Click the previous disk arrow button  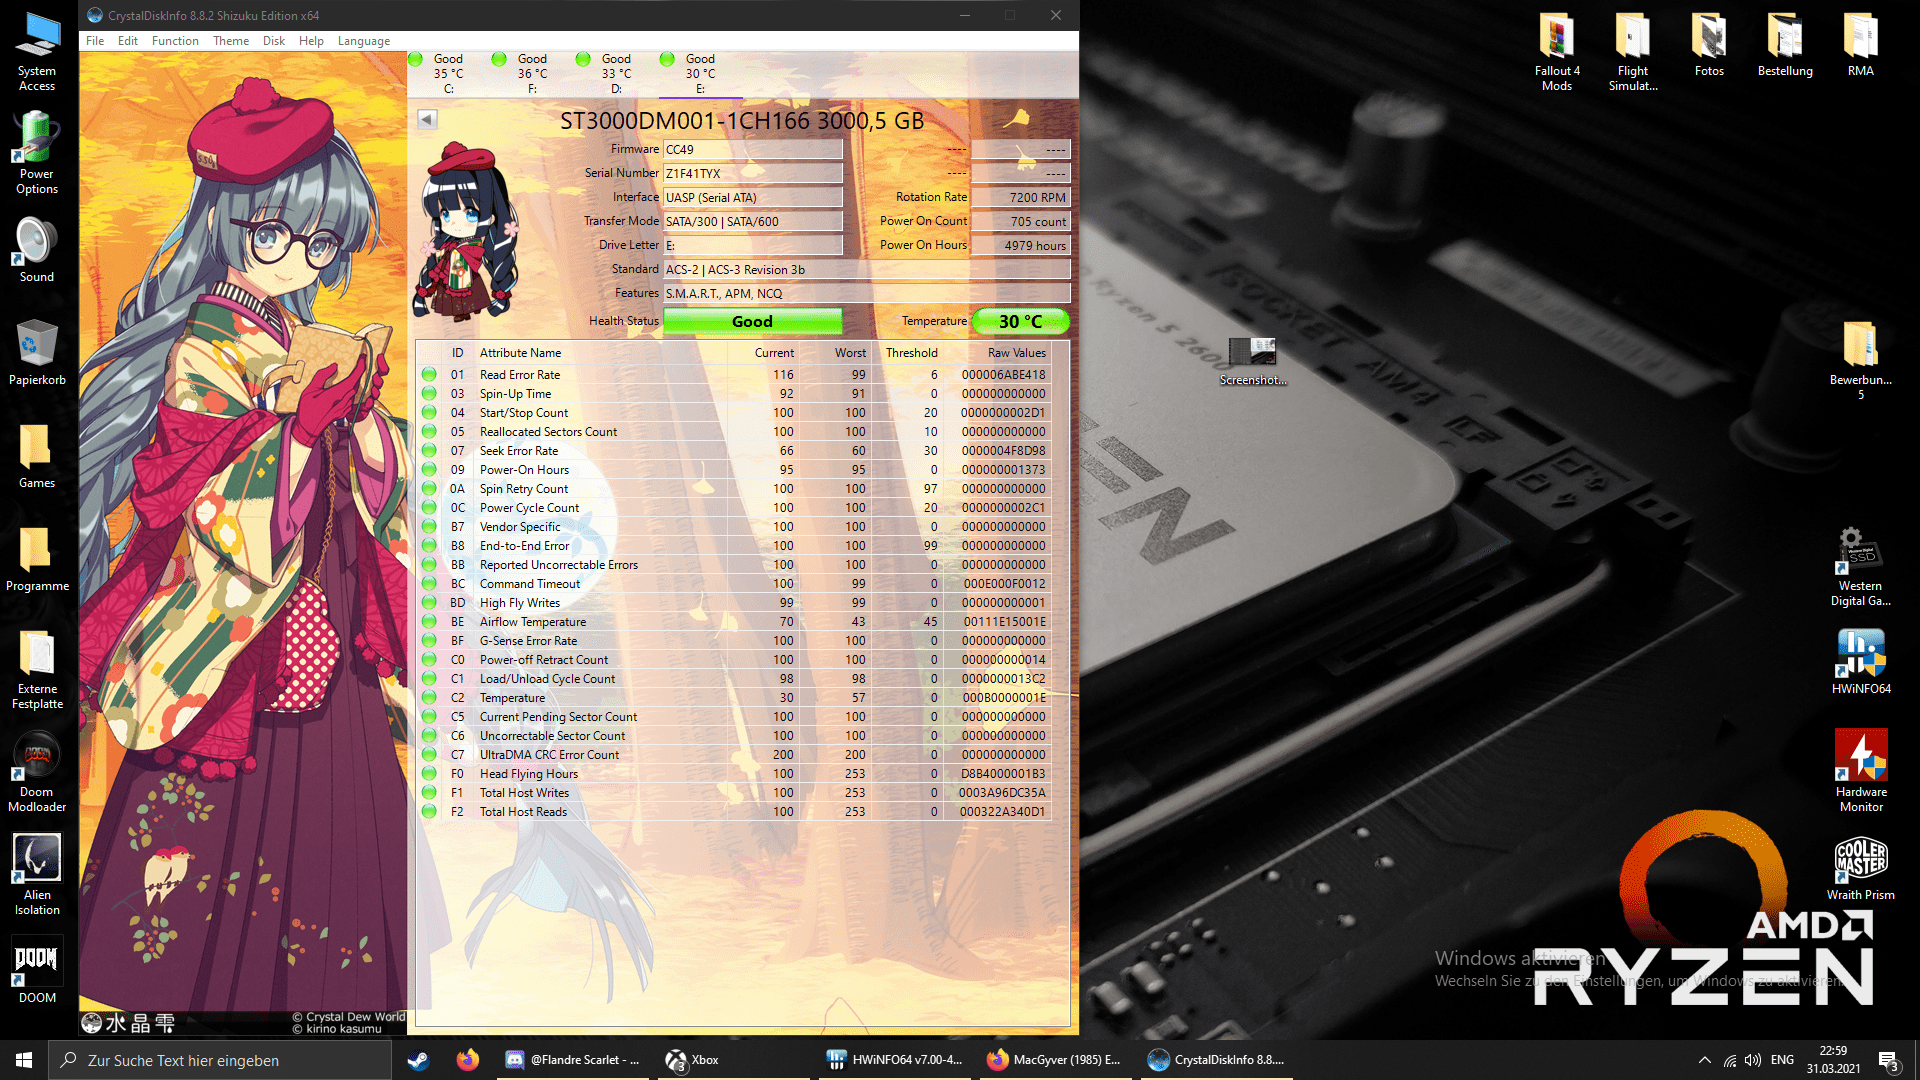tap(427, 120)
